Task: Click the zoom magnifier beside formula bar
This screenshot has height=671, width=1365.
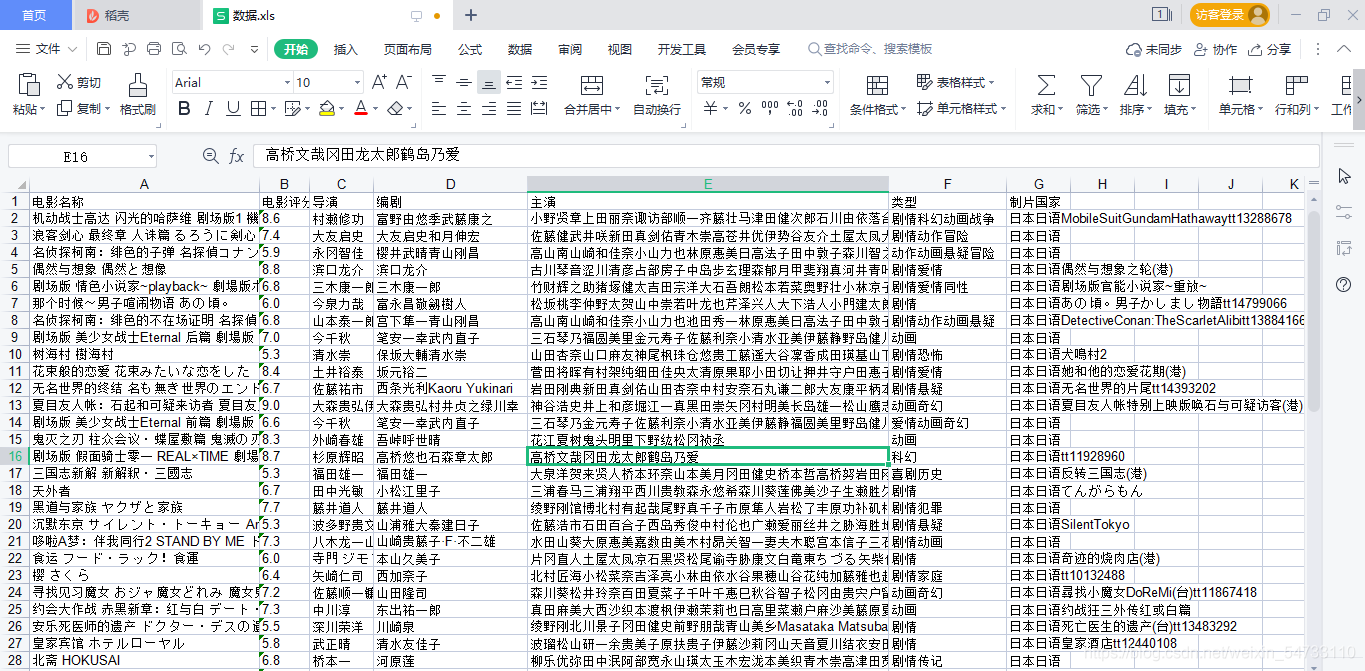Action: (210, 156)
